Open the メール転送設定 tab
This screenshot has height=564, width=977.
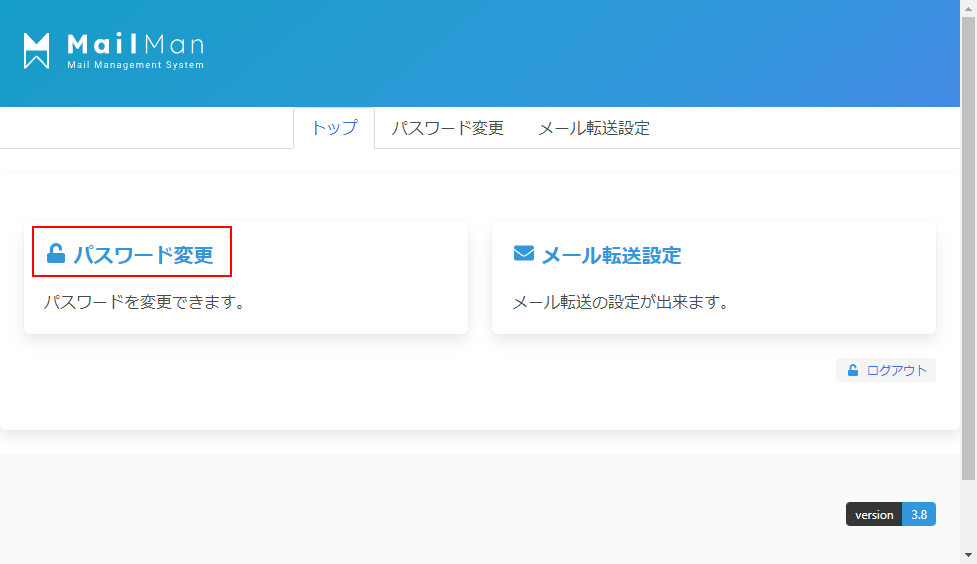coord(594,128)
